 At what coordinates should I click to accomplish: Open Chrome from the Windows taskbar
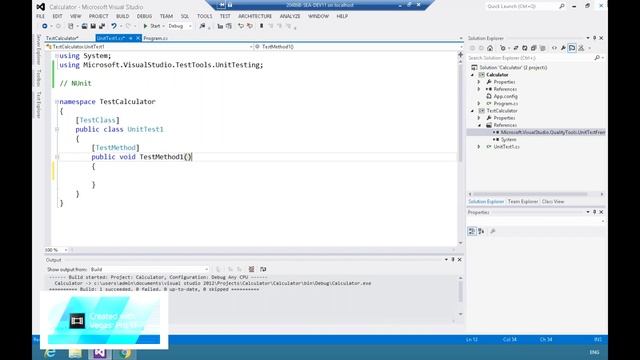click(x=124, y=353)
